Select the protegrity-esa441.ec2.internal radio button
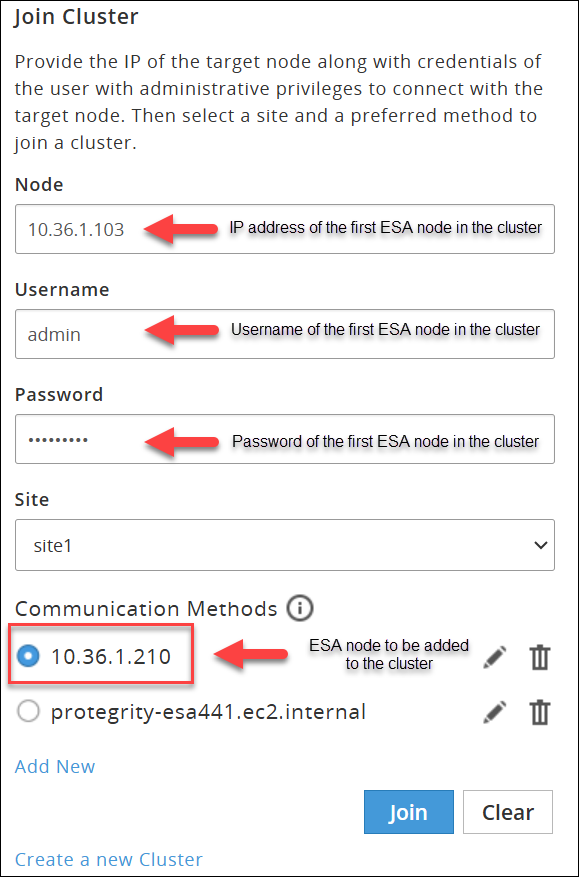The height and width of the screenshot is (877, 579). pyautogui.click(x=28, y=712)
